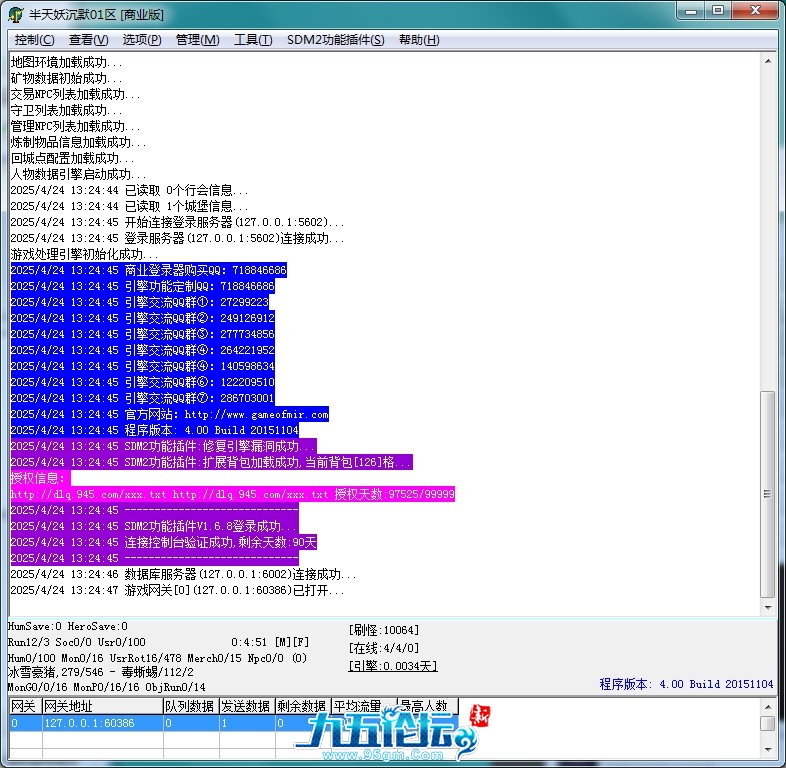The height and width of the screenshot is (768, 786).
Task: Click the application icon in title bar
Action: coord(16,14)
